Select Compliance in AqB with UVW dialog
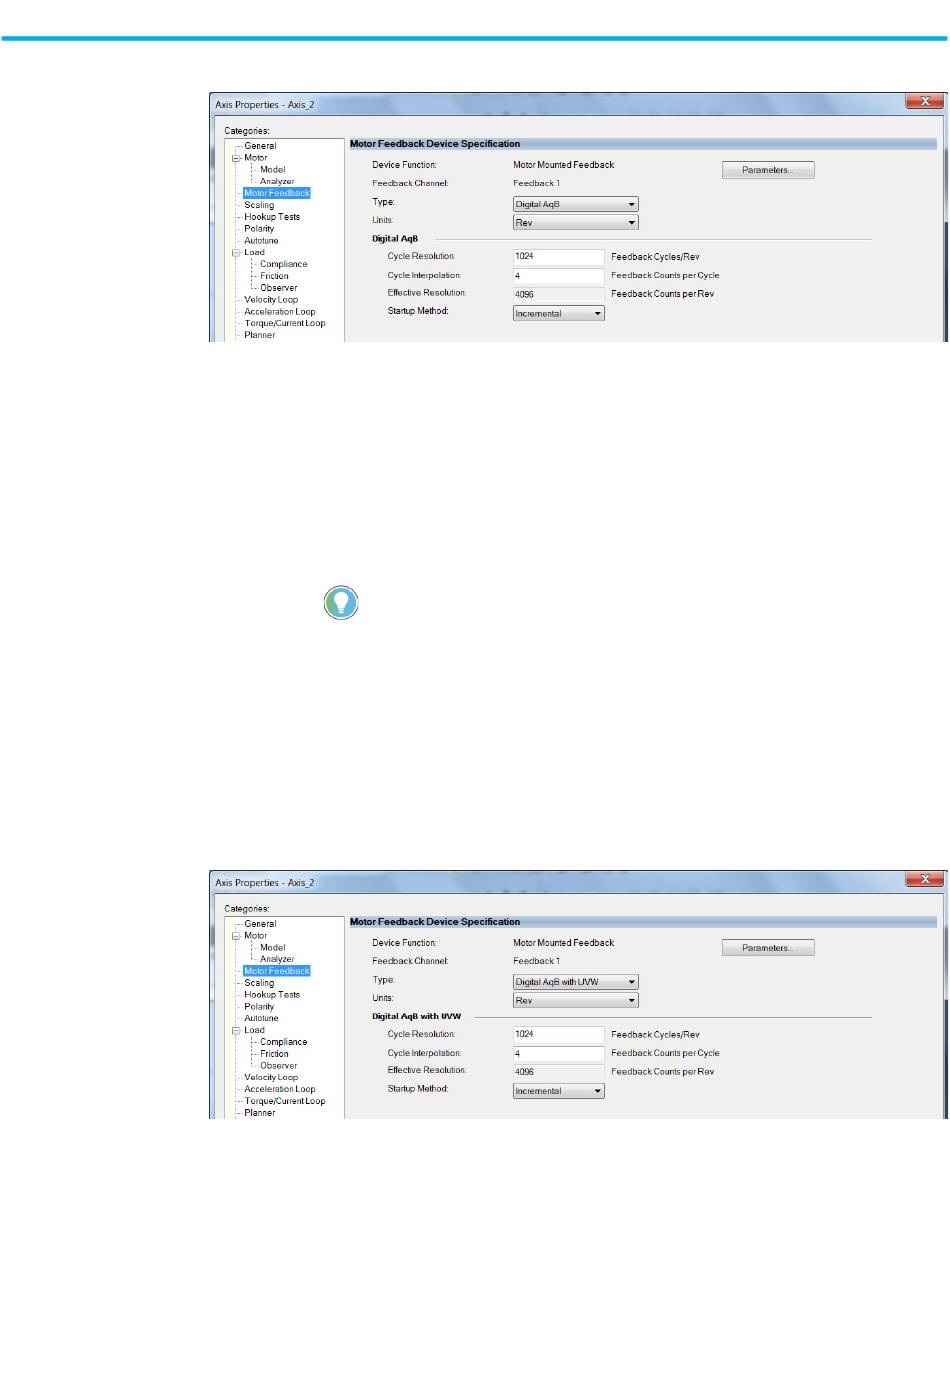This screenshot has height=1397, width=950. (x=284, y=1042)
